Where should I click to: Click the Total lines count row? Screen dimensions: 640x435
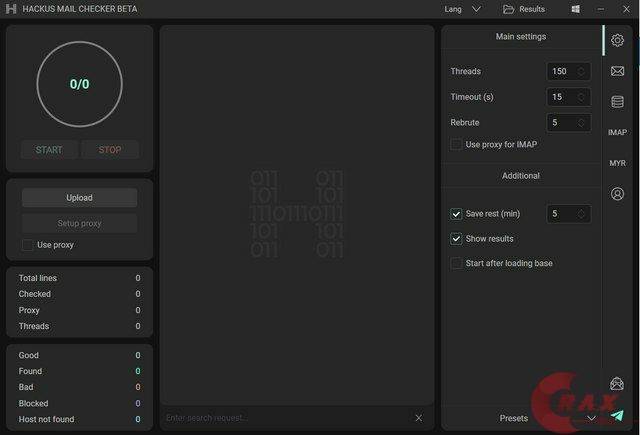coord(80,278)
